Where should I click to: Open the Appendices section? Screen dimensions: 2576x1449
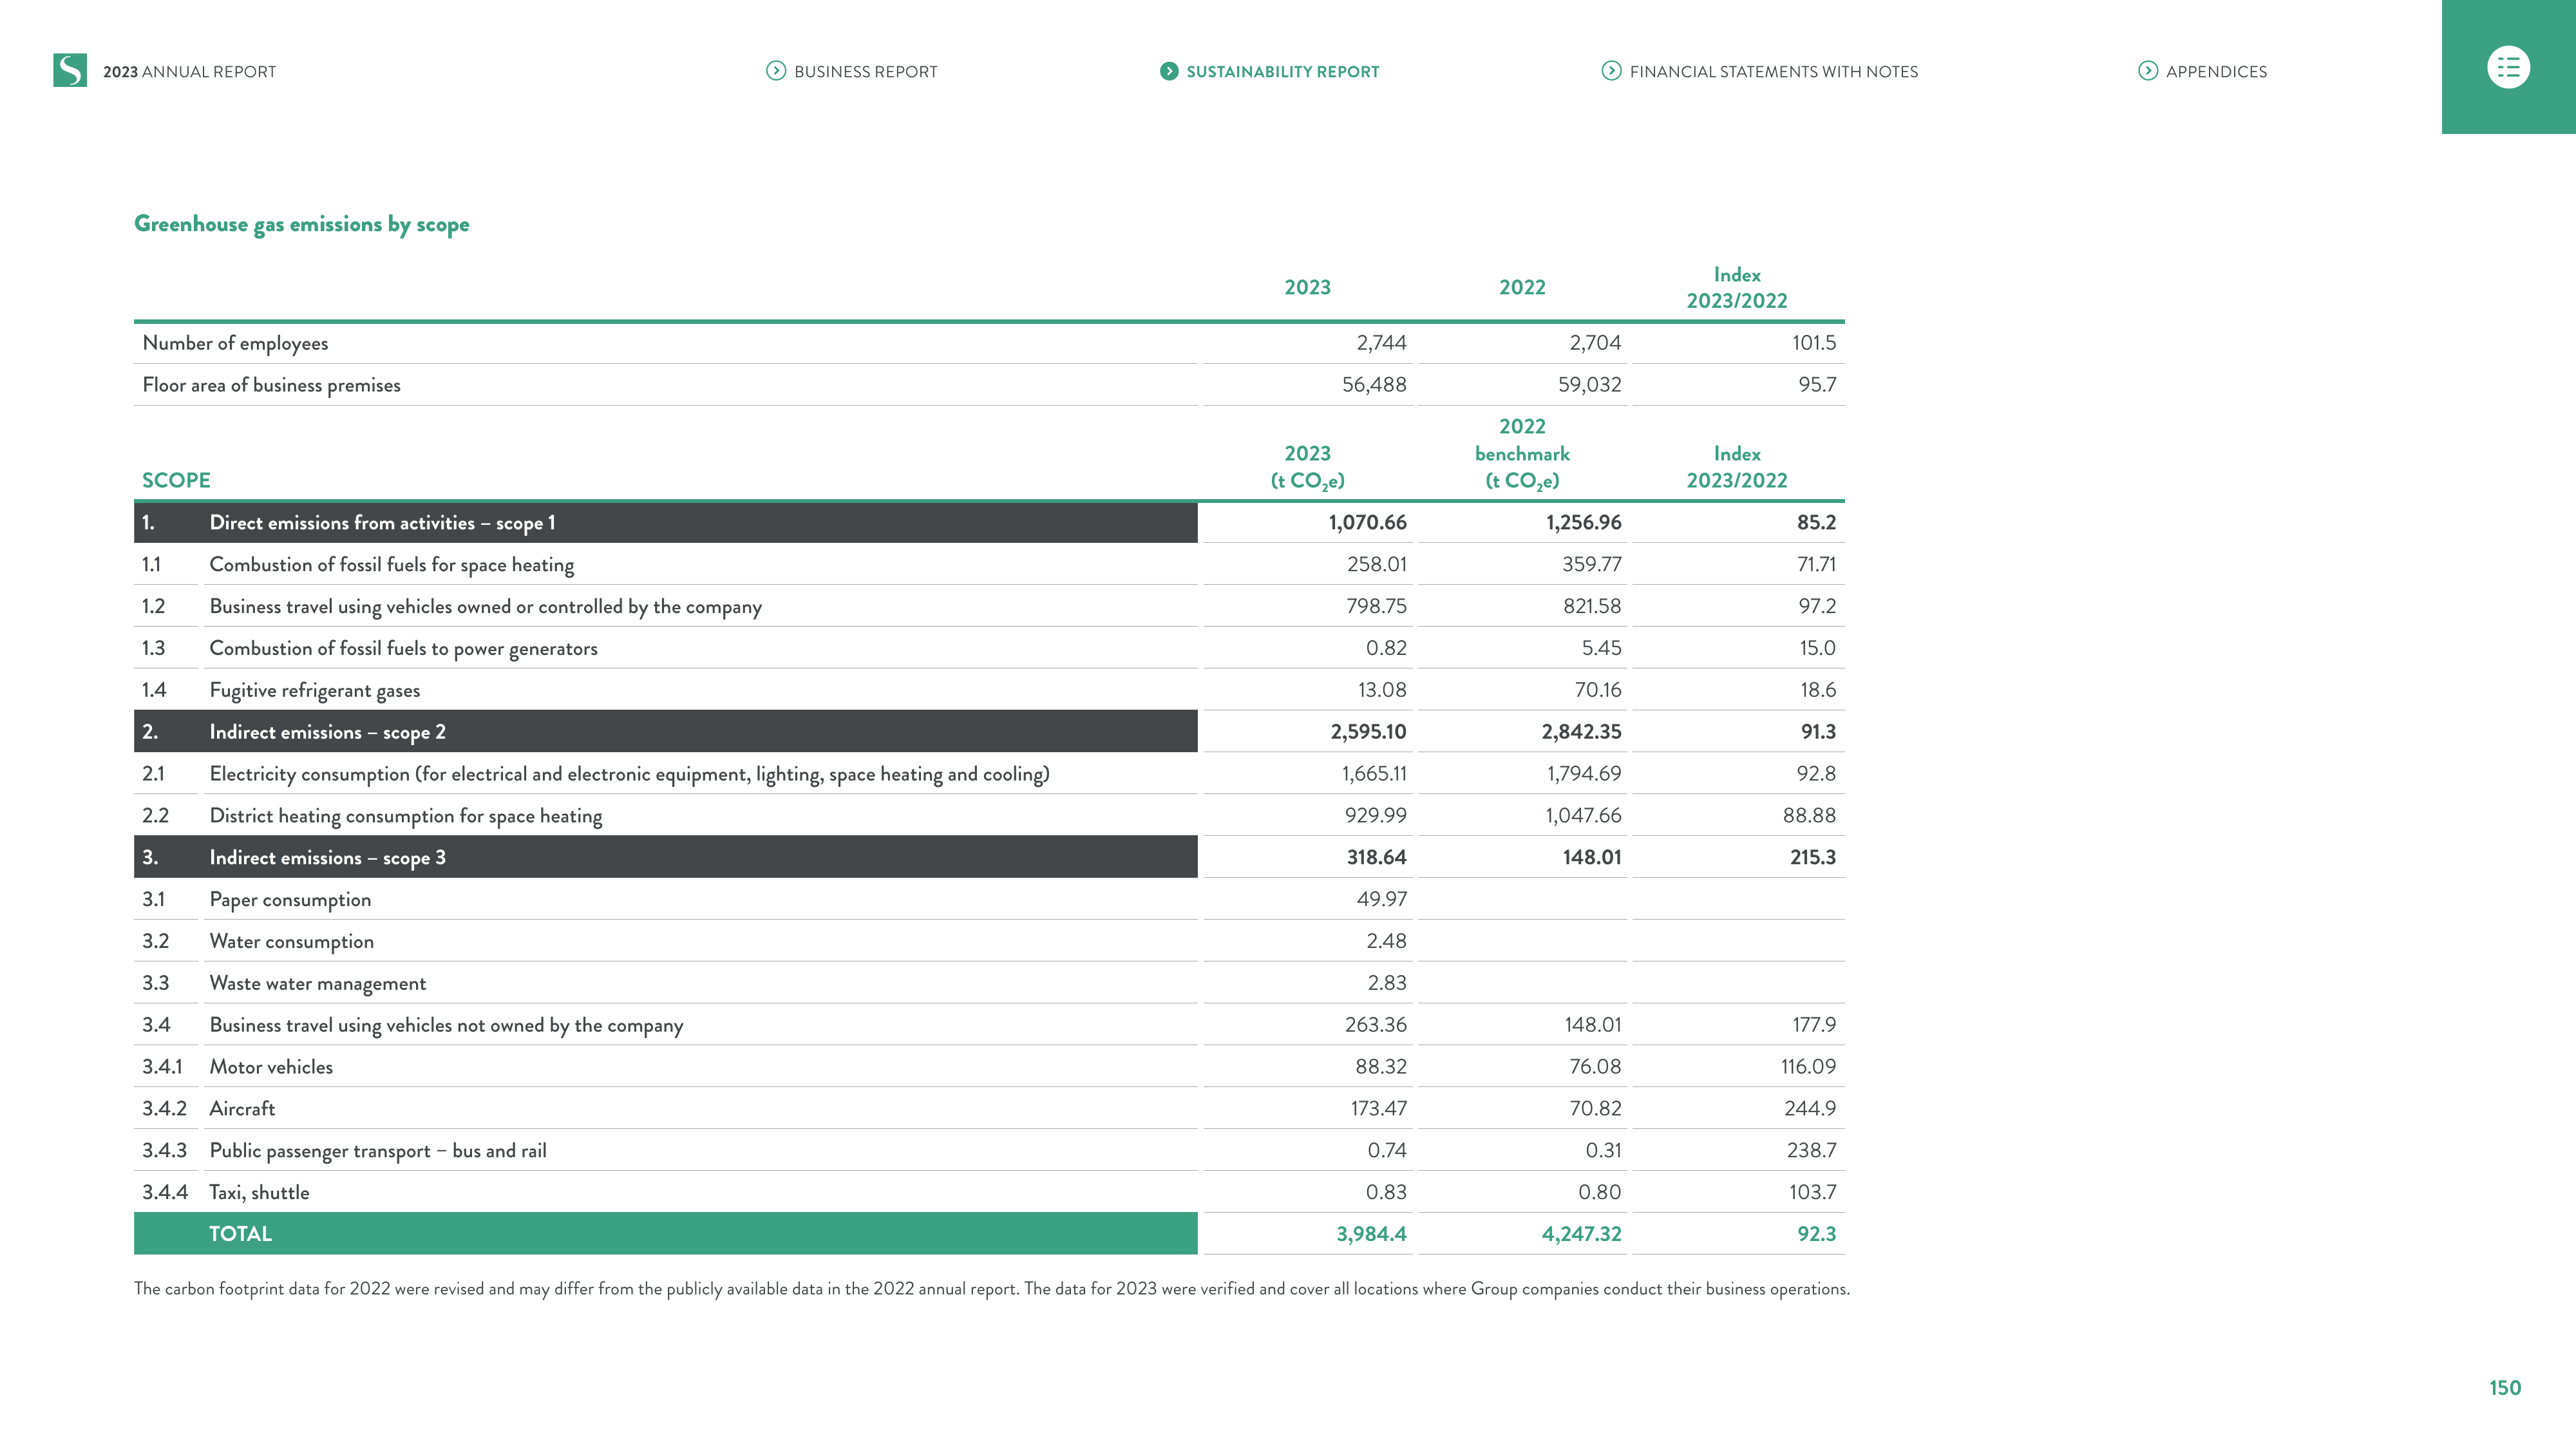pos(2216,72)
